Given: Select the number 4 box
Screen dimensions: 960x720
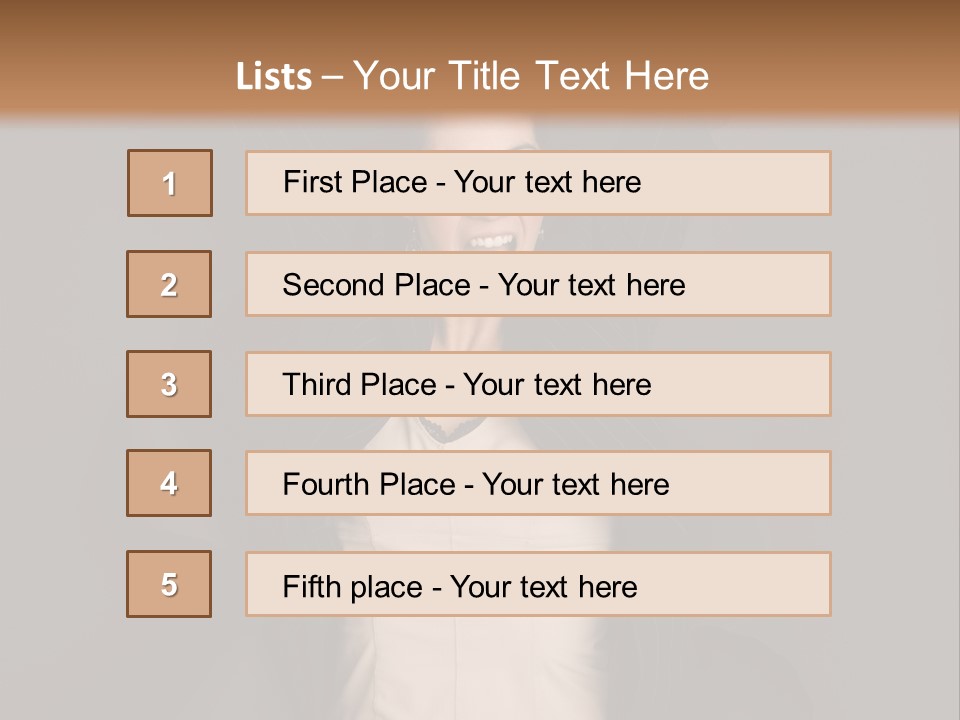Looking at the screenshot, I should pyautogui.click(x=169, y=483).
